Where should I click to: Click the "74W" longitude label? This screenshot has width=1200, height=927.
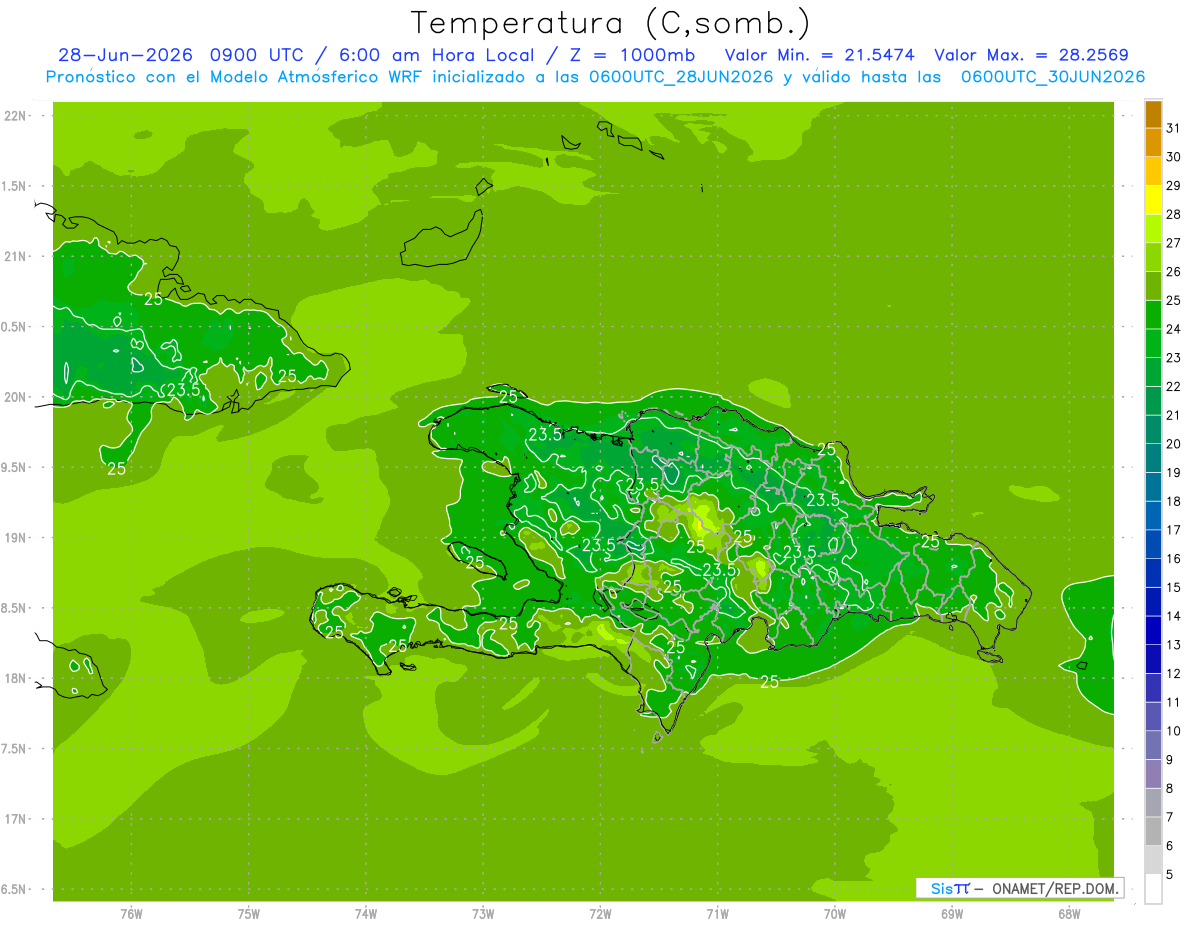pos(365,914)
